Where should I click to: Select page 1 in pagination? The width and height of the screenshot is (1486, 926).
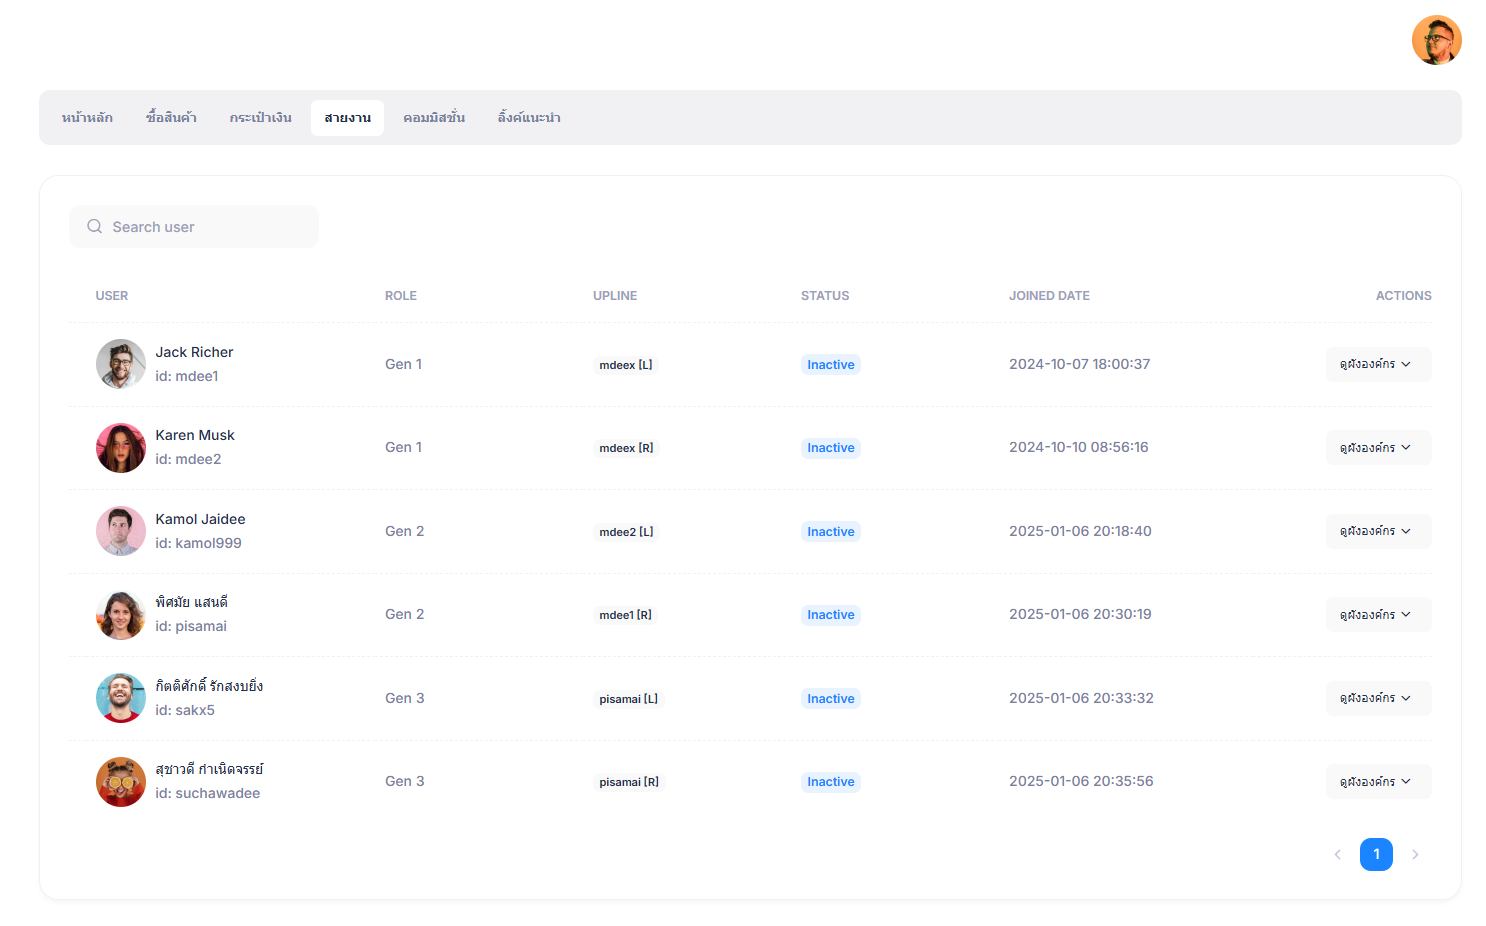1376,854
